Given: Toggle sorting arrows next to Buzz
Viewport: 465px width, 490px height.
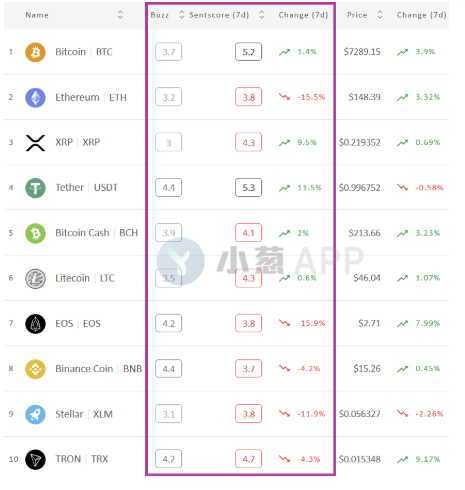Looking at the screenshot, I should [182, 15].
